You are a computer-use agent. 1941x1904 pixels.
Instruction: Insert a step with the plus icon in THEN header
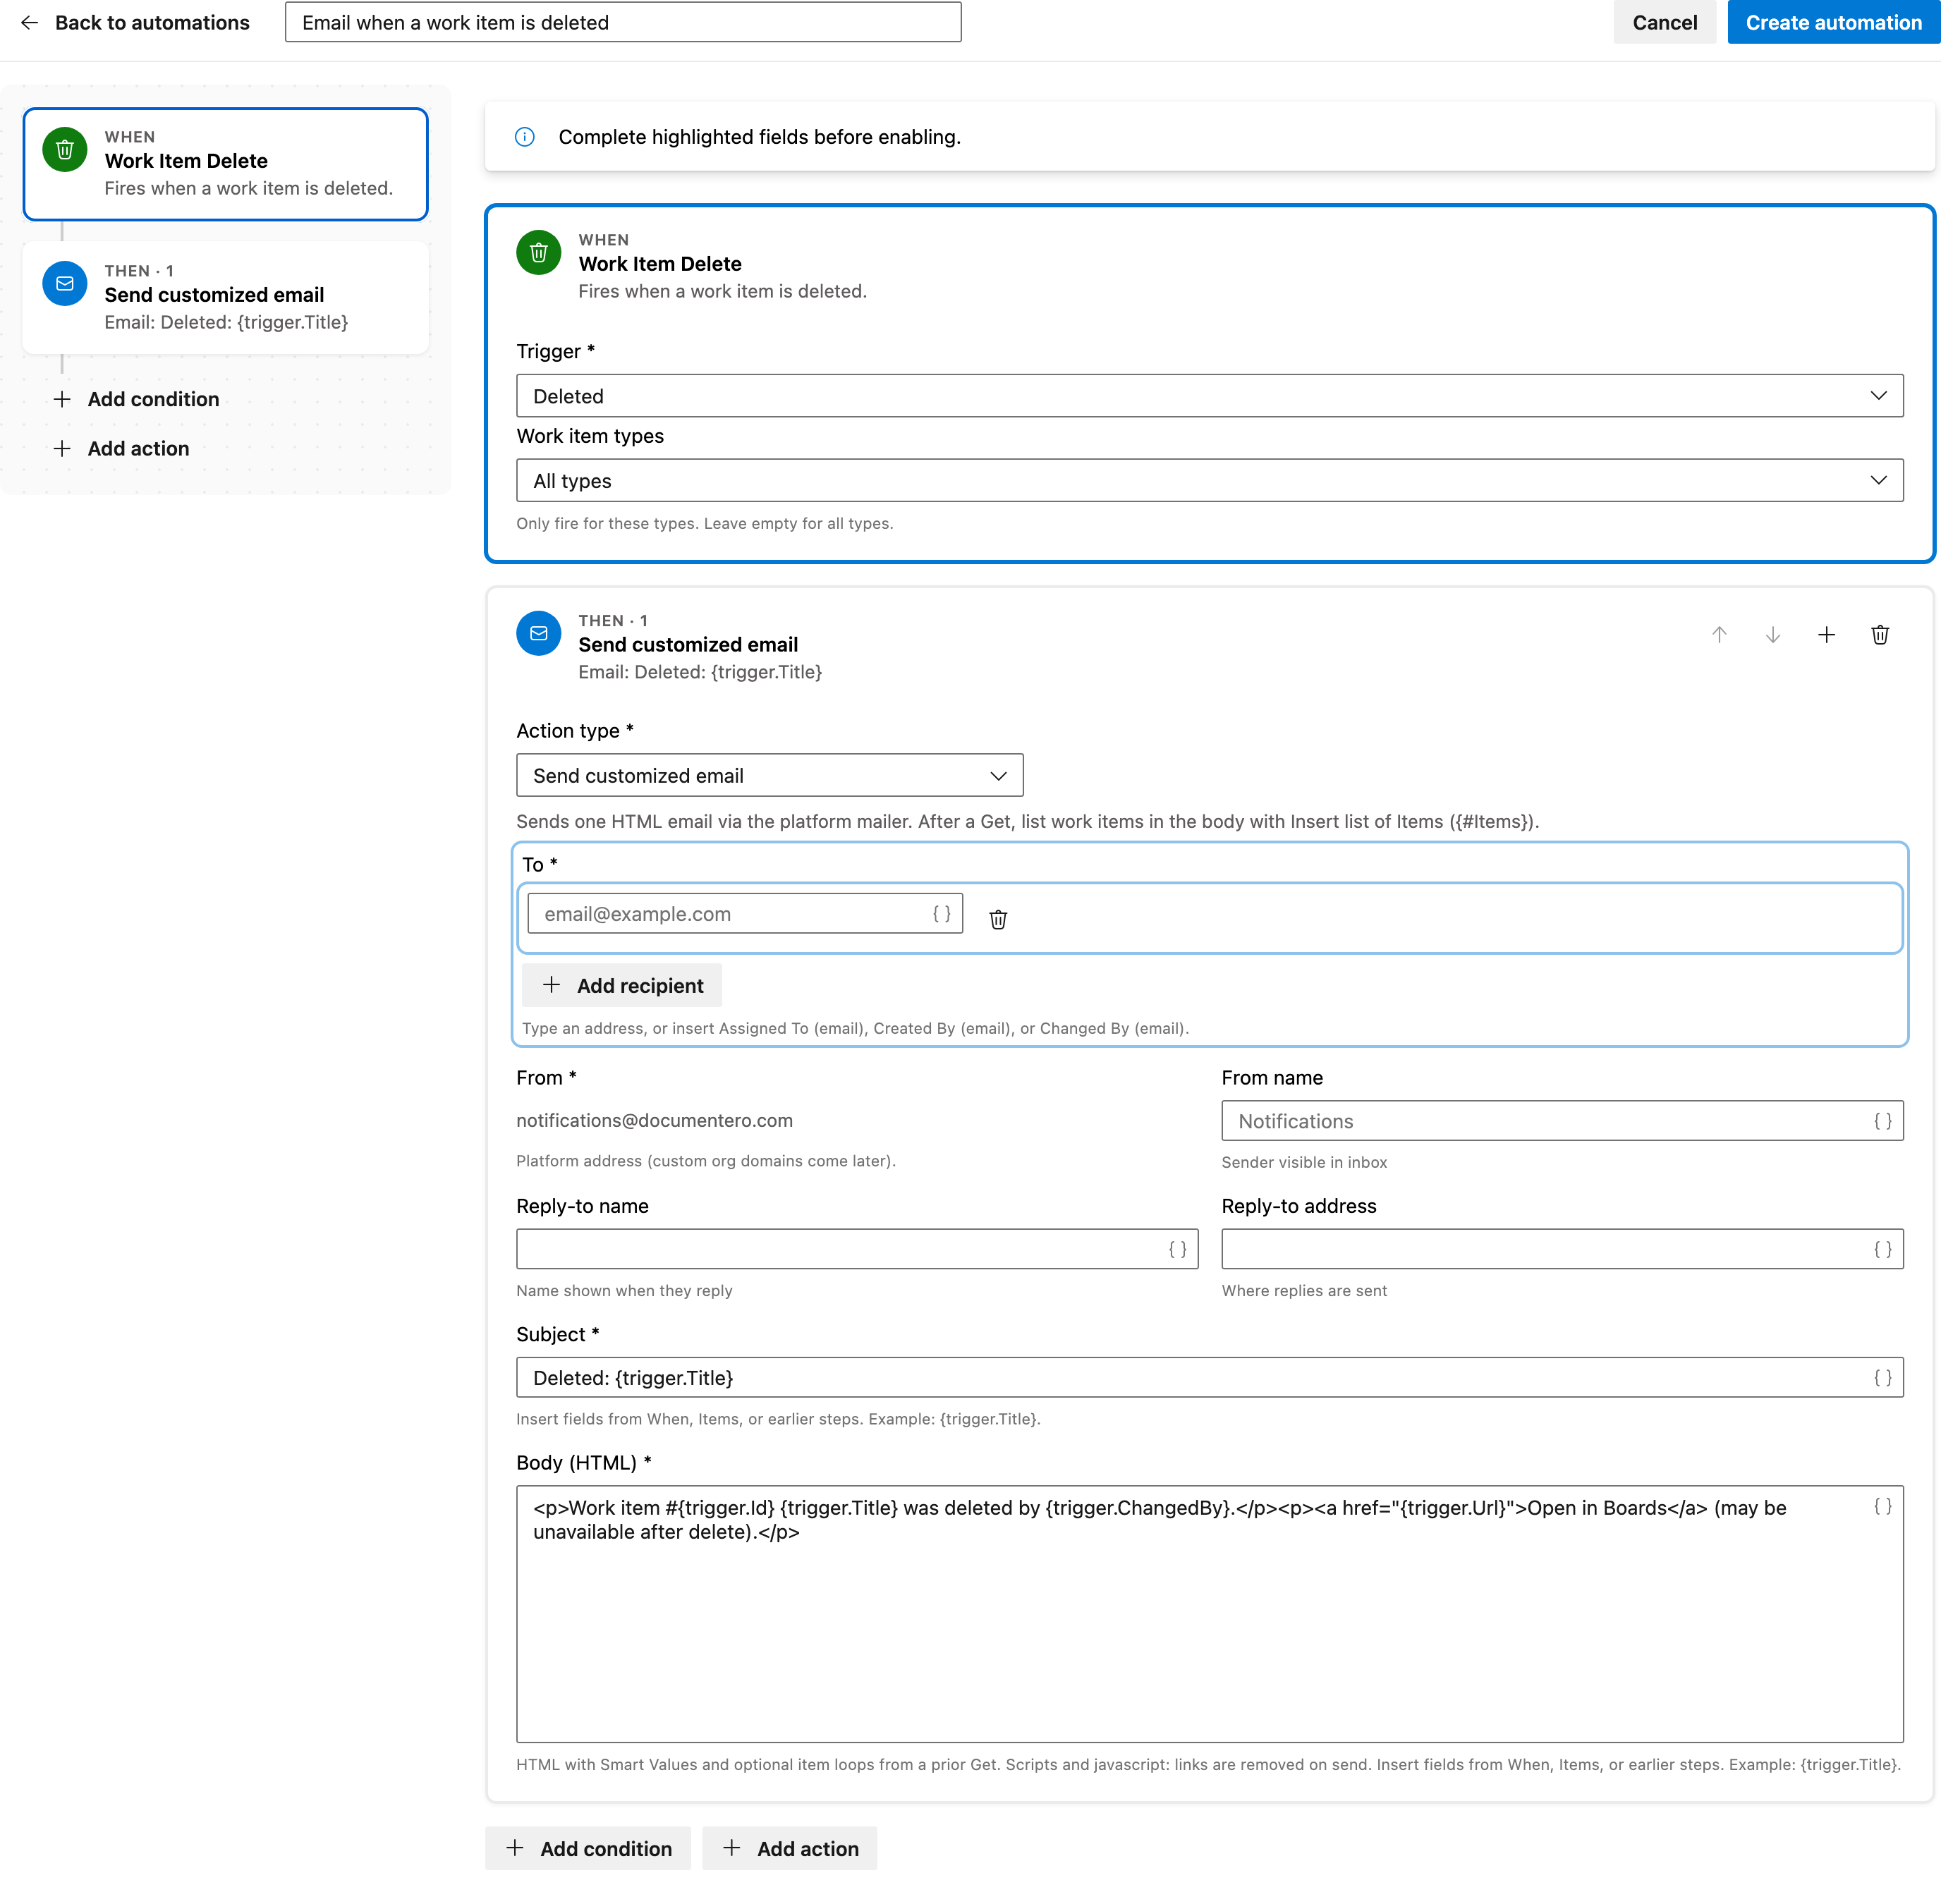tap(1826, 635)
